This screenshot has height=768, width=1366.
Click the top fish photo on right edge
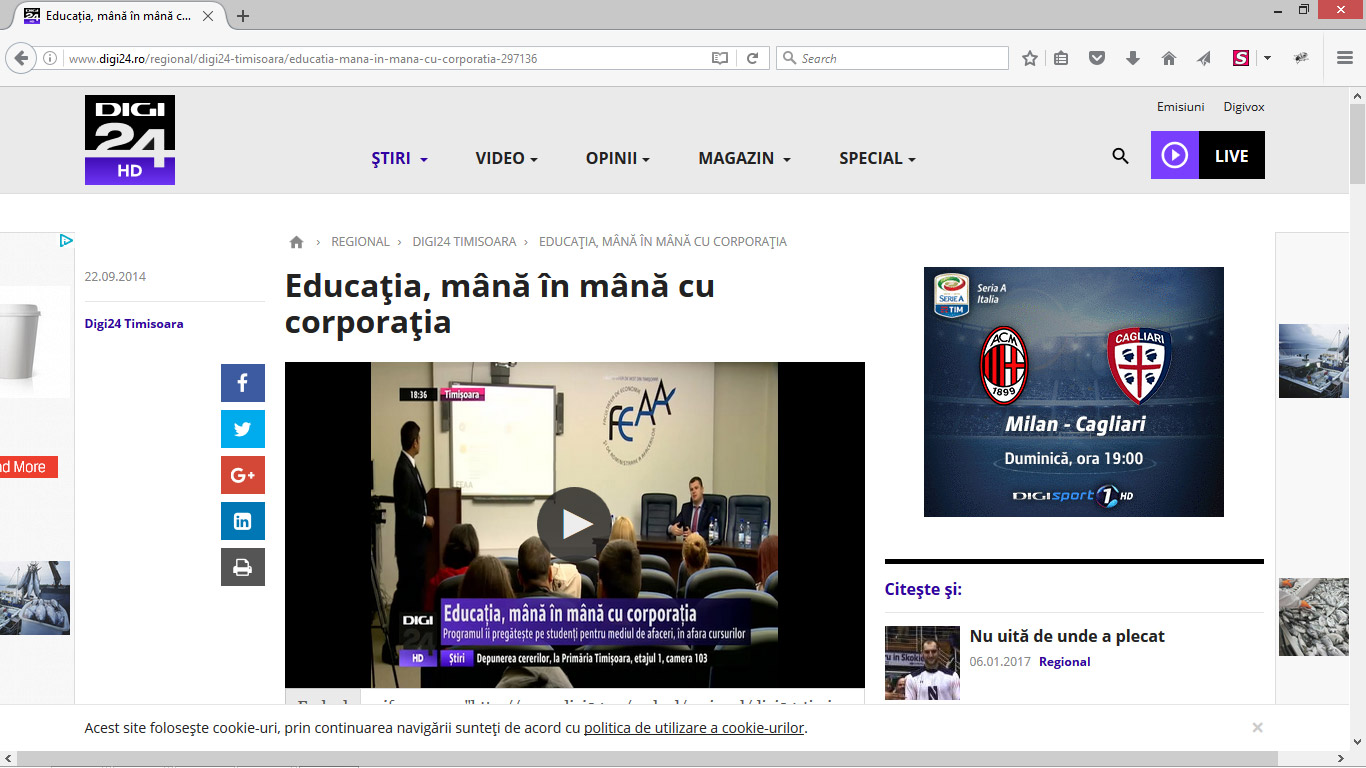coord(1314,361)
